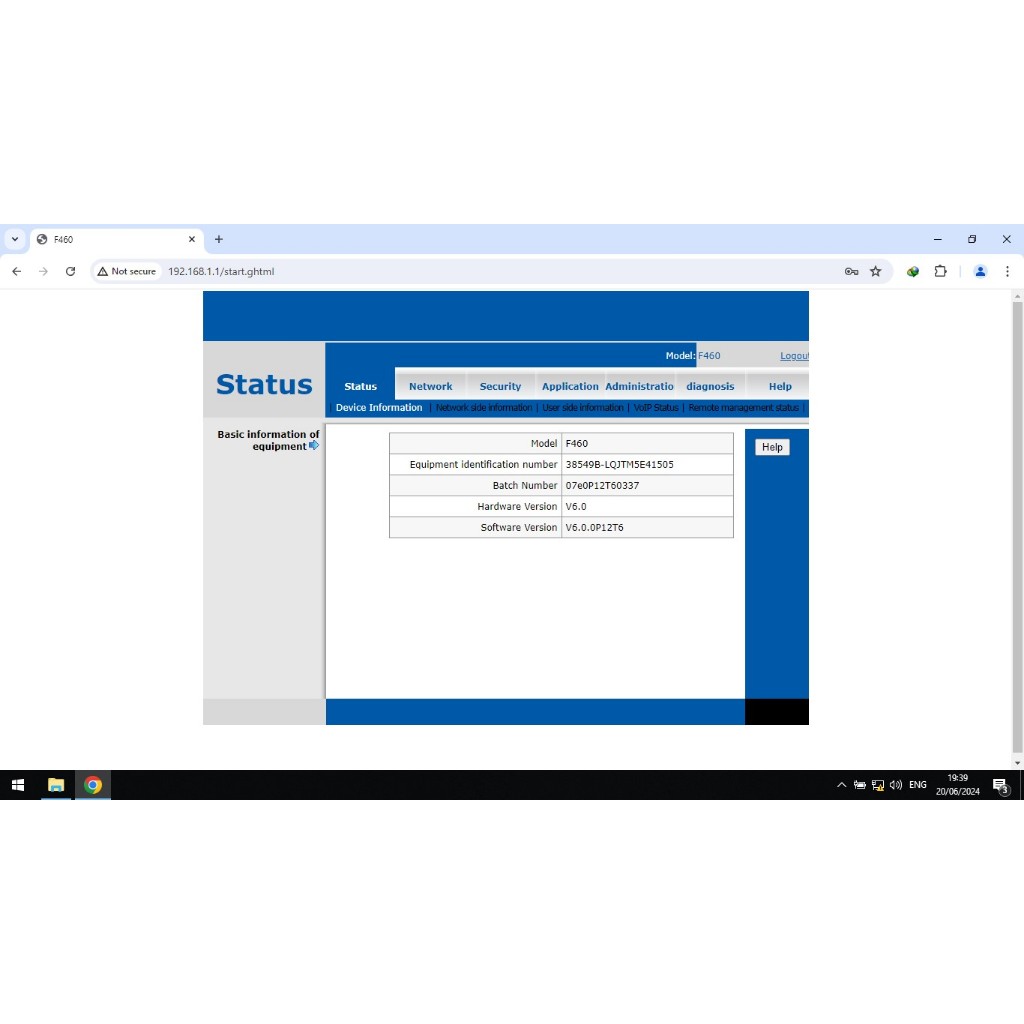Image resolution: width=1024 pixels, height=1024 pixels.
Task: Select Network side information submenu
Action: coord(484,408)
